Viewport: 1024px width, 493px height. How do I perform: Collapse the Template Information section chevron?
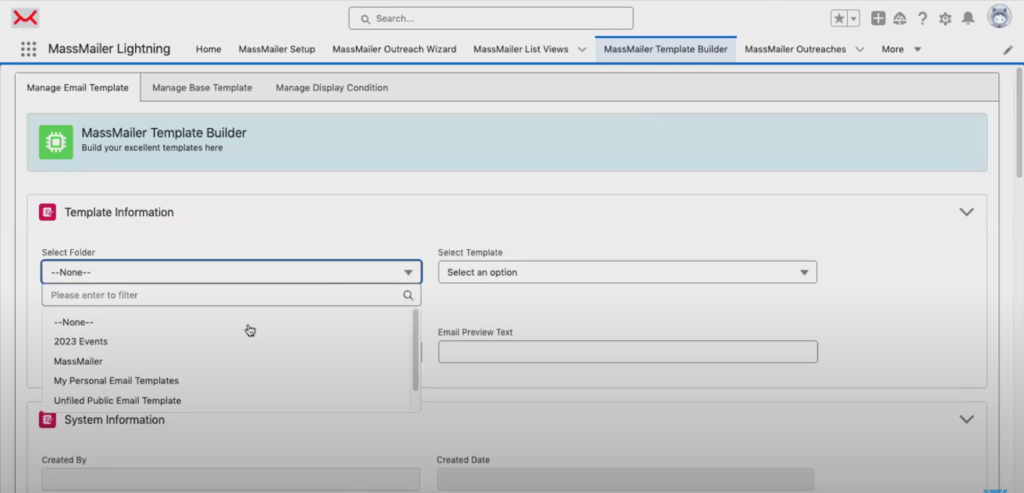click(x=967, y=212)
